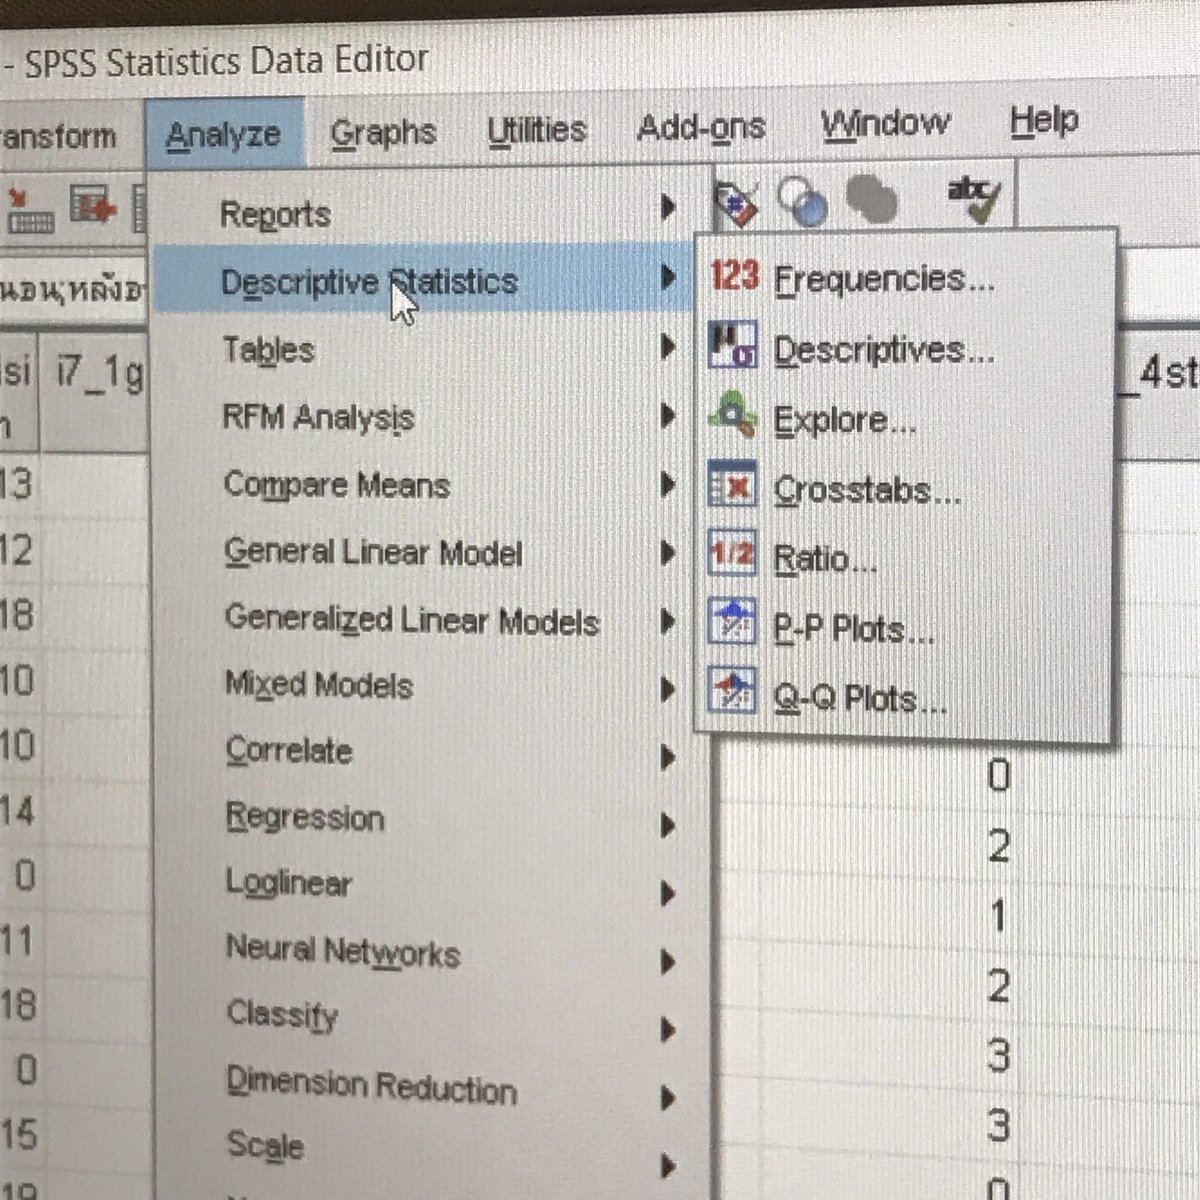This screenshot has height=1200, width=1200.
Task: Choose P-P Plots... from the submenu
Action: coord(853,629)
